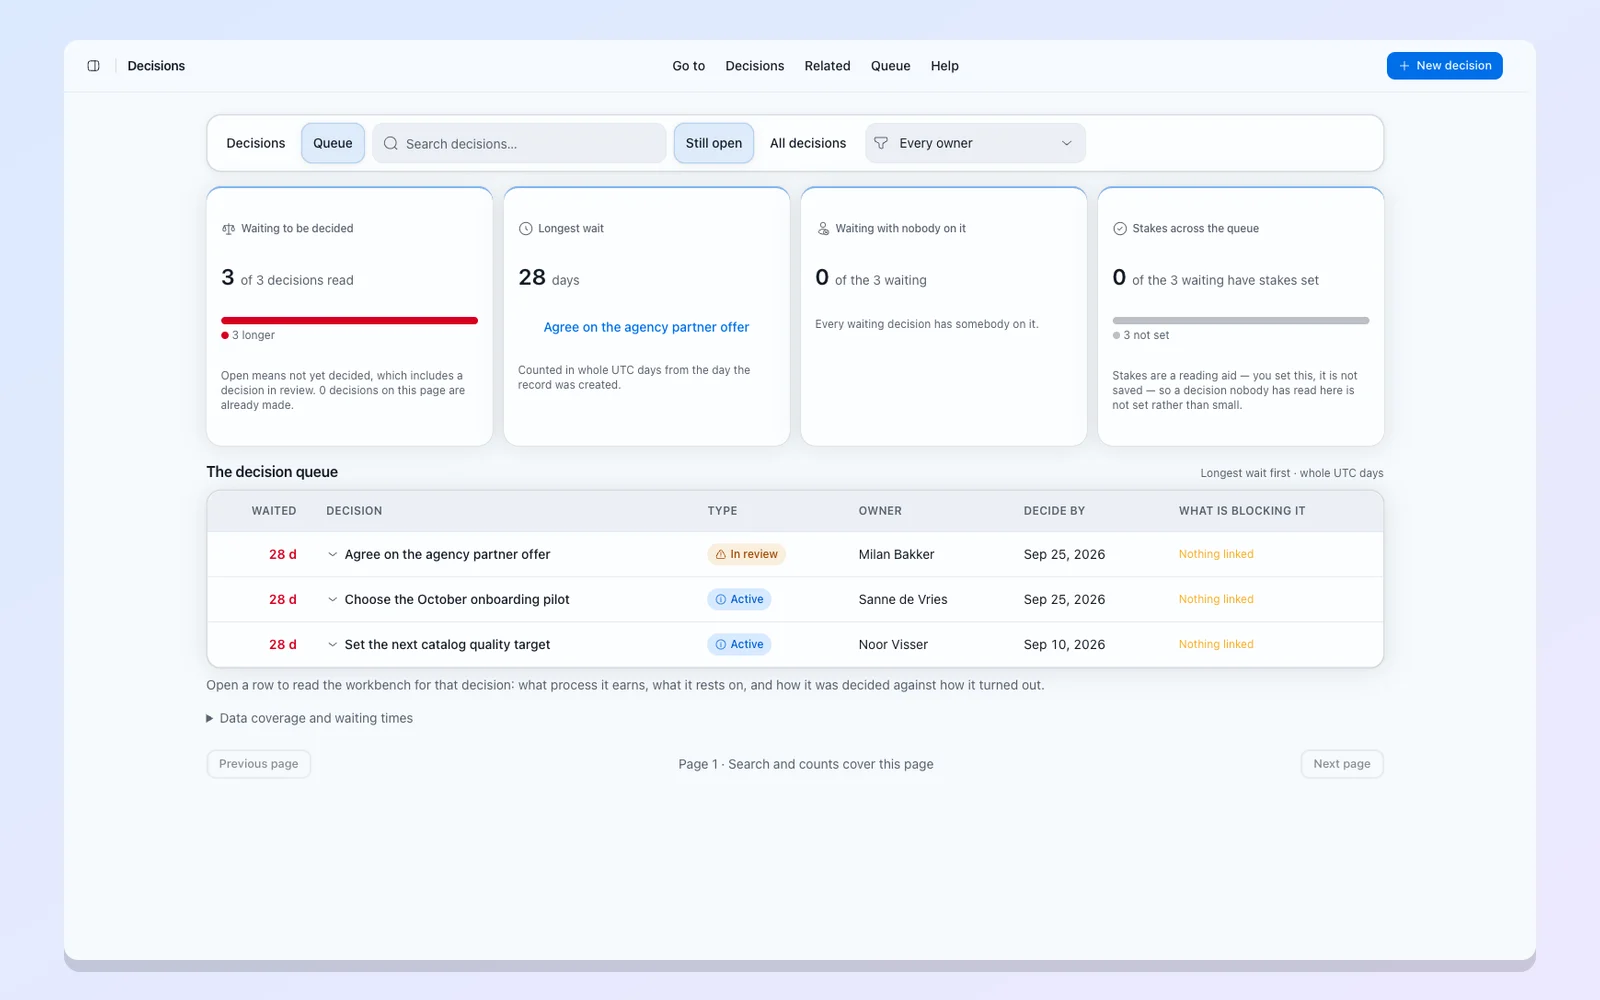
Task: Focus the Search decisions field
Action: coord(519,143)
